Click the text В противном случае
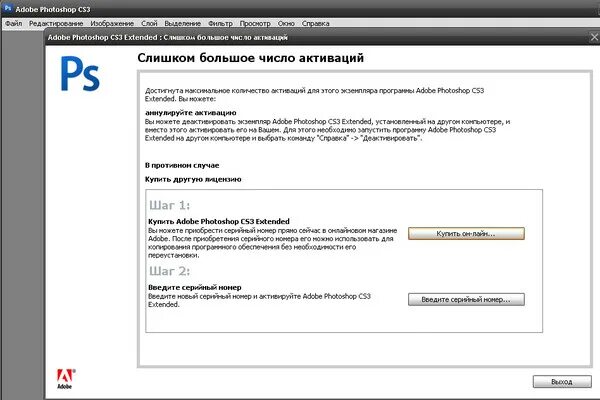The image size is (600, 400). pyautogui.click(x=182, y=165)
